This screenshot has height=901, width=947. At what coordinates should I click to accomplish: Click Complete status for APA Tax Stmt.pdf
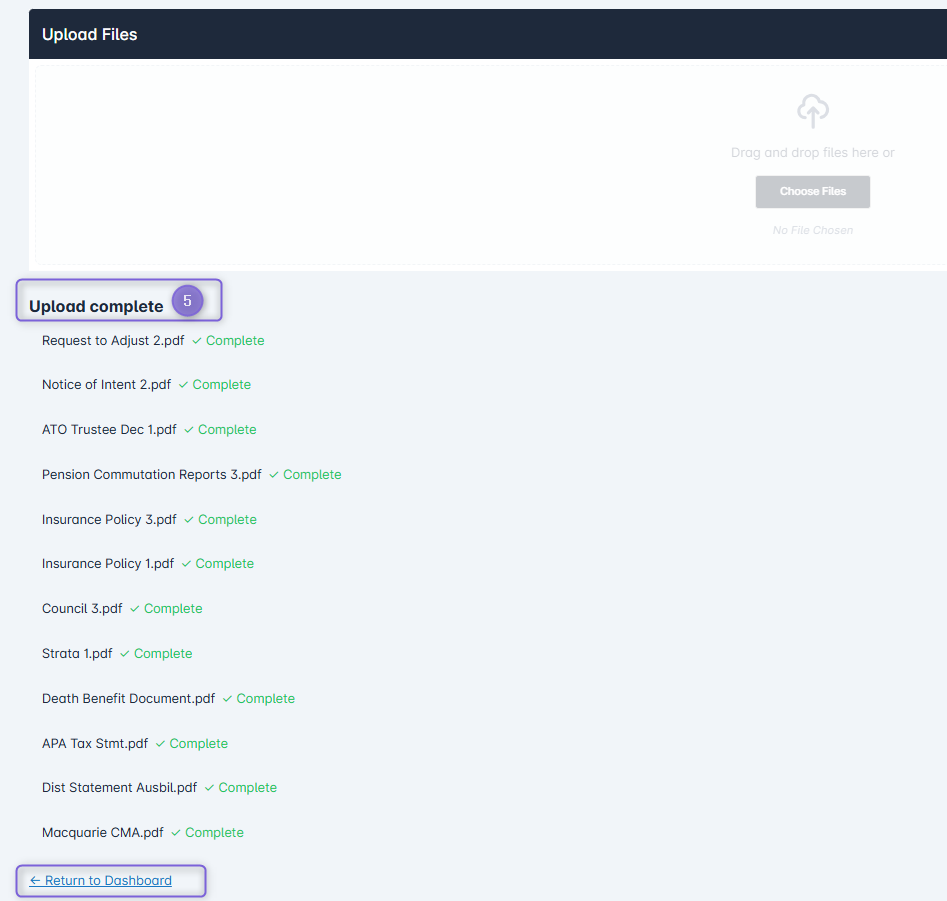[199, 743]
